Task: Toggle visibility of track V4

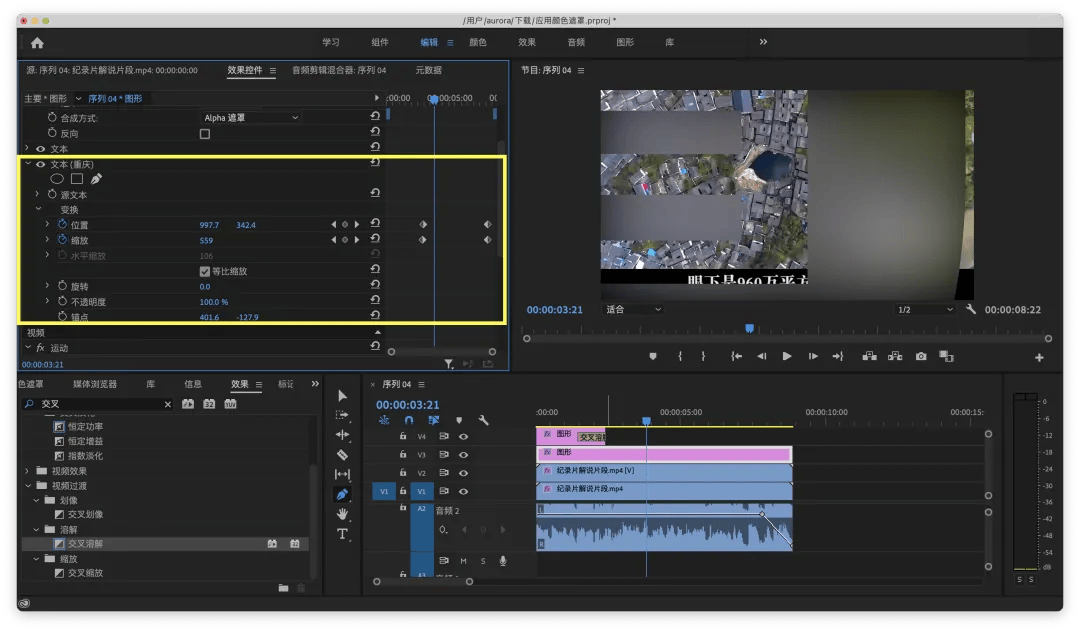Action: 464,436
